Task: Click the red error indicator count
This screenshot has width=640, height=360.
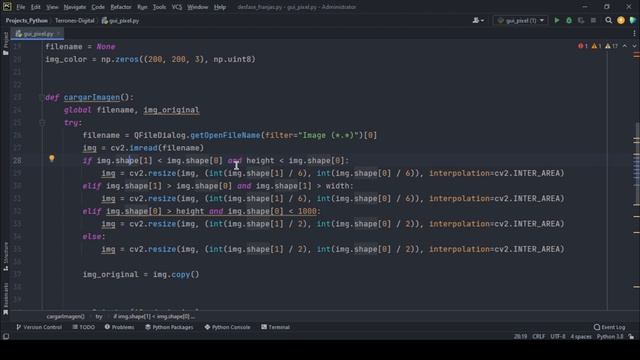Action: (x=583, y=46)
